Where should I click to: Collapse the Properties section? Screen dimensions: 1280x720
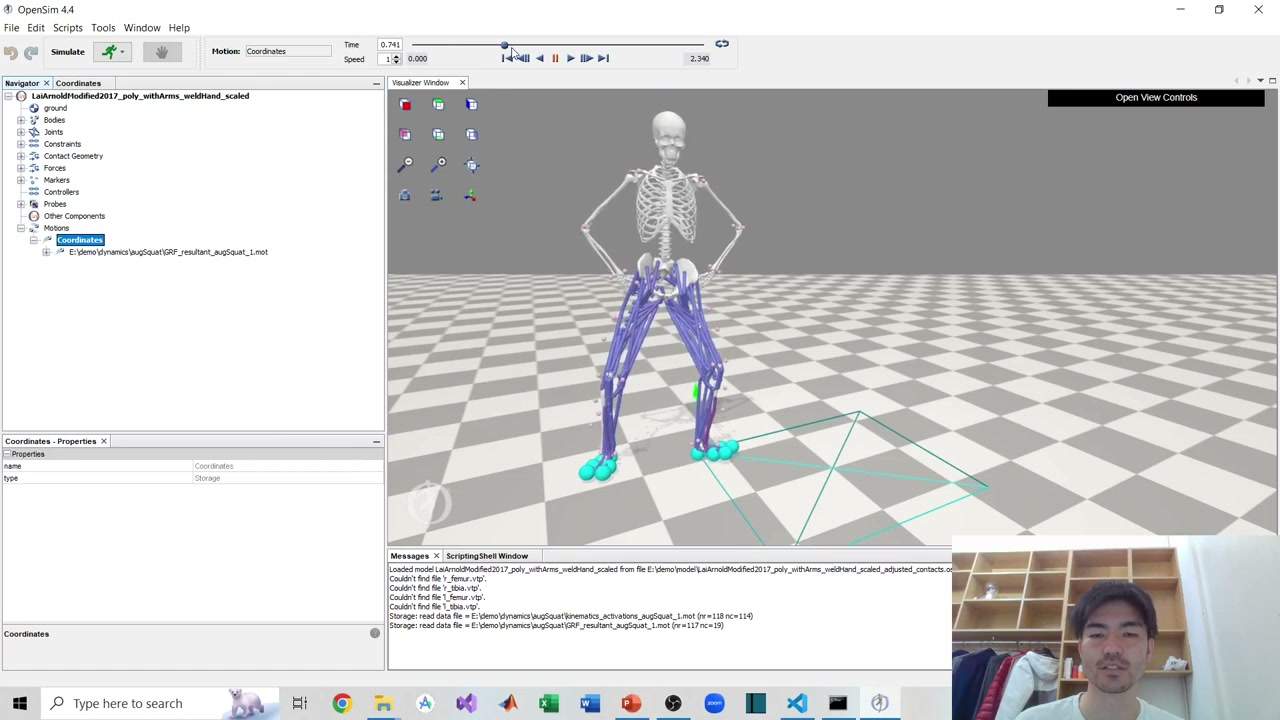(x=7, y=454)
